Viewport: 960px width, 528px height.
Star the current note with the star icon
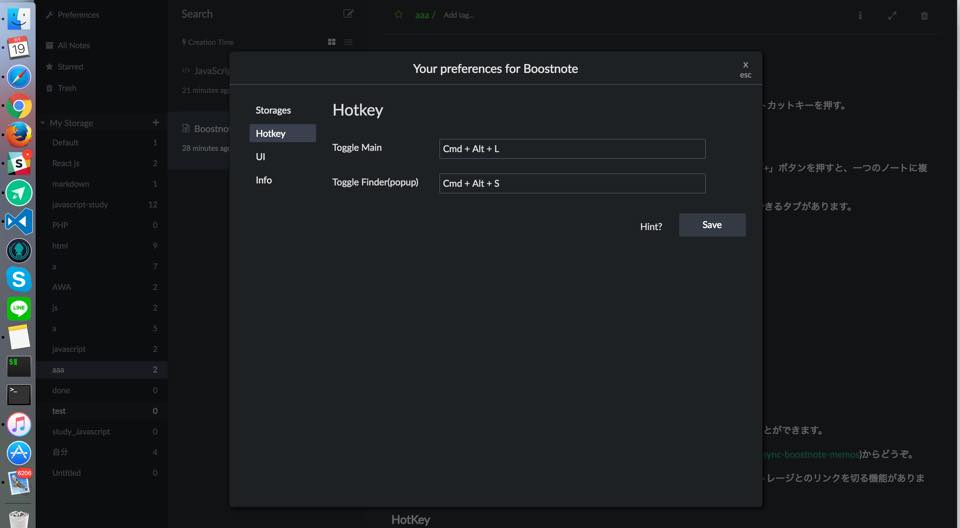[x=399, y=14]
